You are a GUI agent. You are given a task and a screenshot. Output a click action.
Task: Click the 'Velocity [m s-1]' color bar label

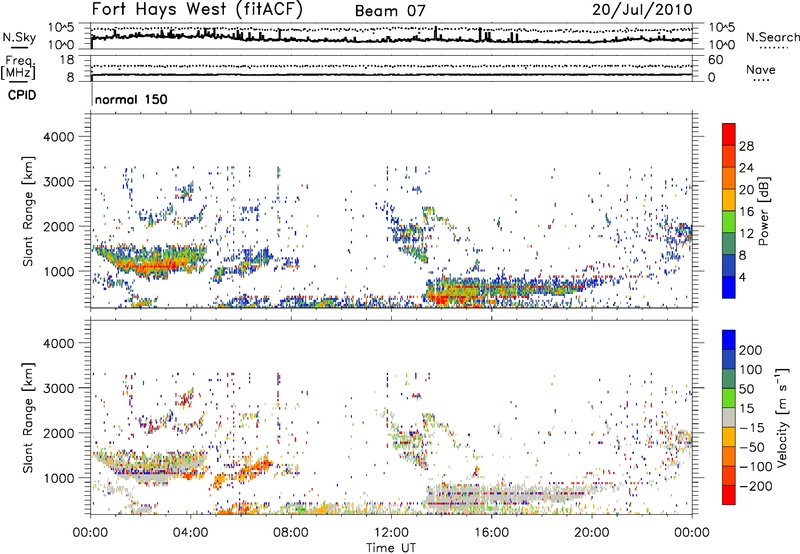pyautogui.click(x=782, y=417)
